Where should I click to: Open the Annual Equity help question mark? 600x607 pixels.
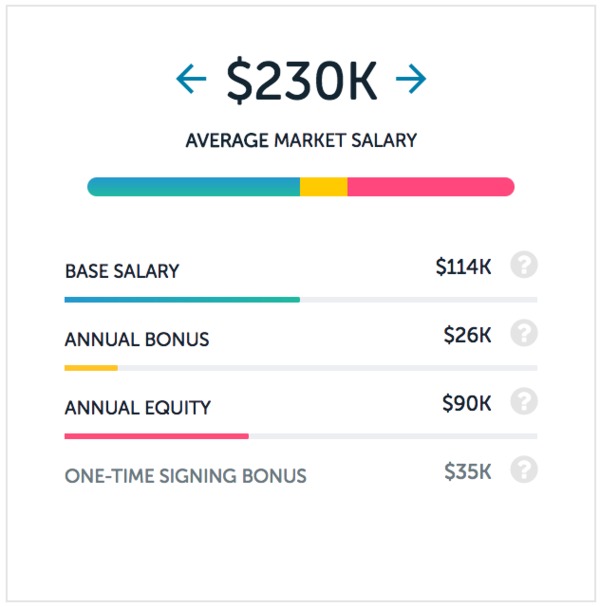[x=524, y=401]
